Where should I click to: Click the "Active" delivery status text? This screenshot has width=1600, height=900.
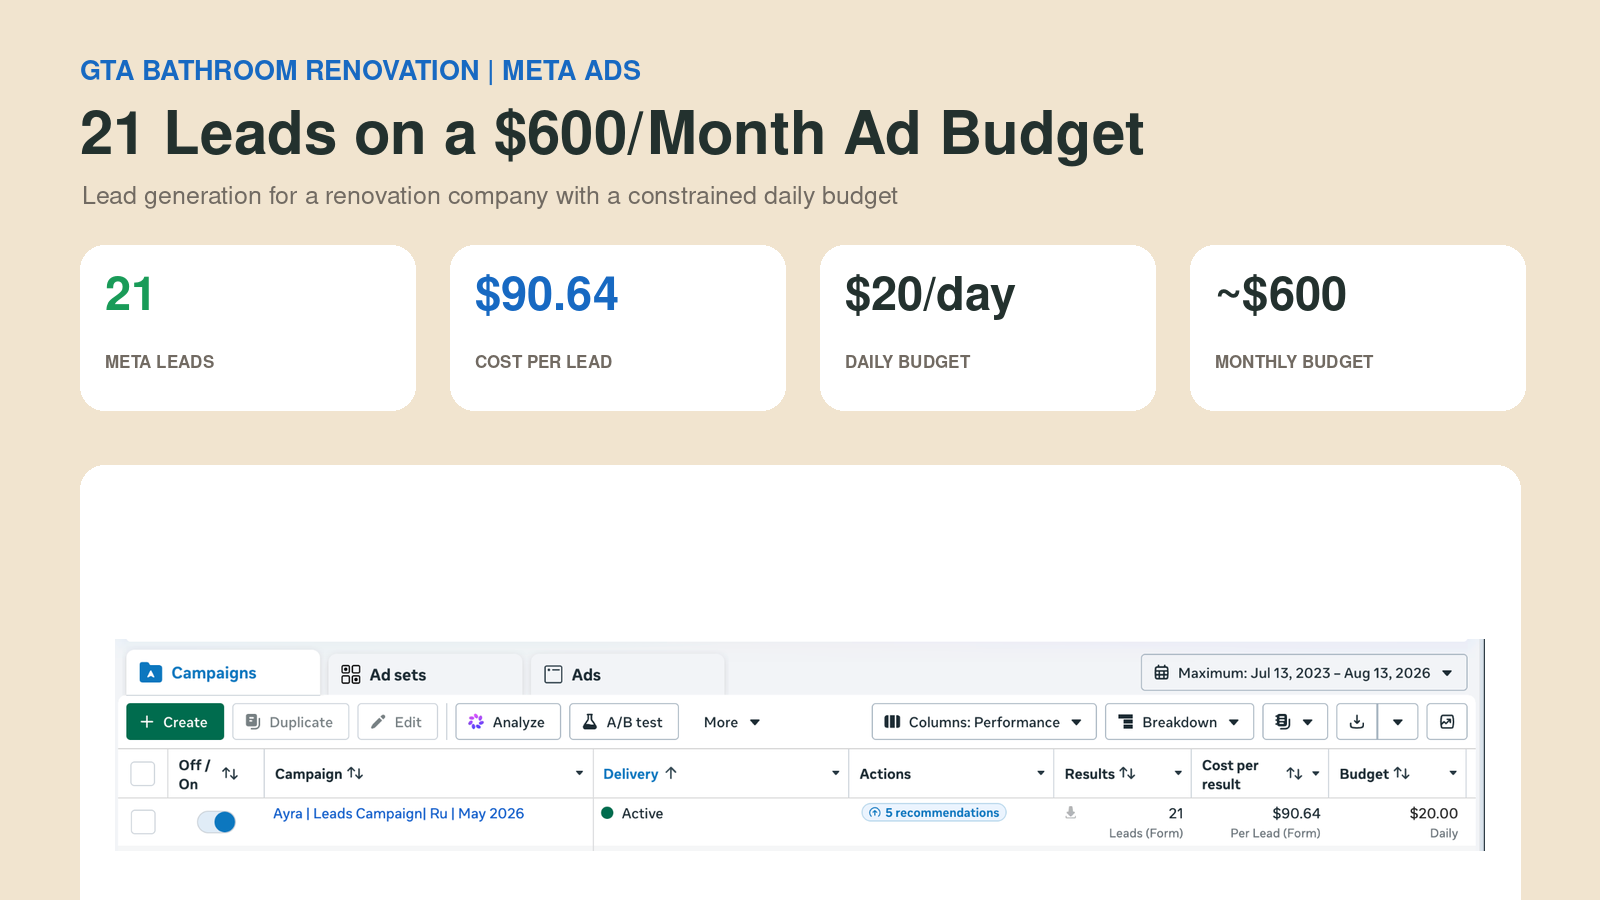(642, 814)
